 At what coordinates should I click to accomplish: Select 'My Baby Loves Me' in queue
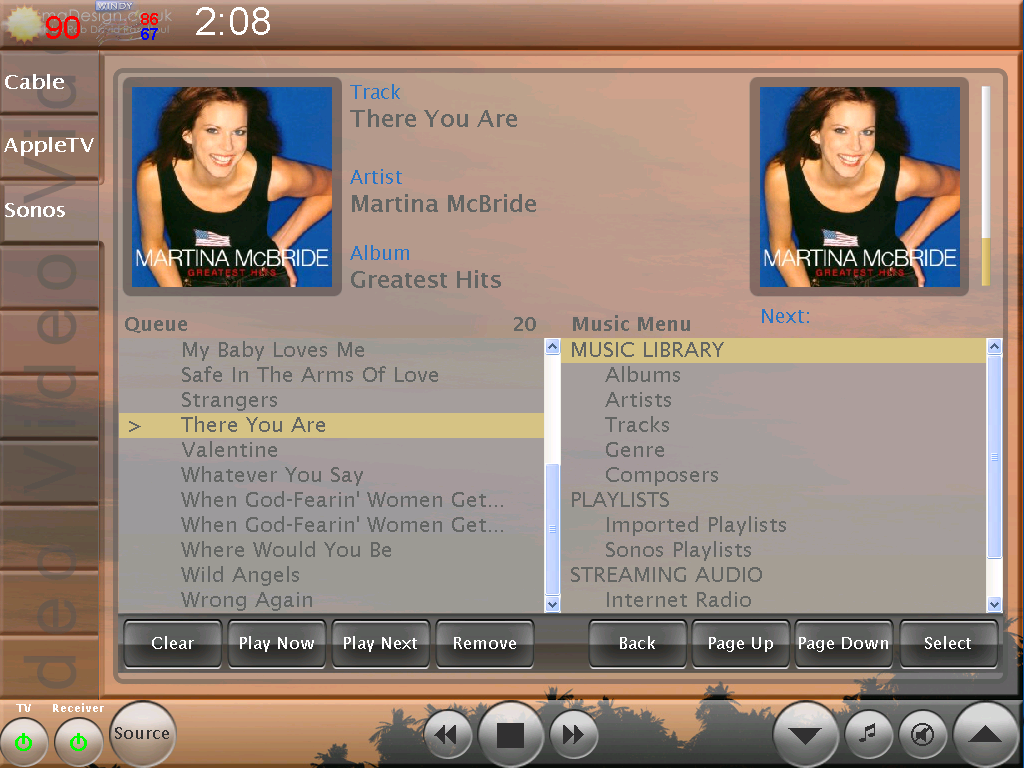pyautogui.click(x=331, y=350)
